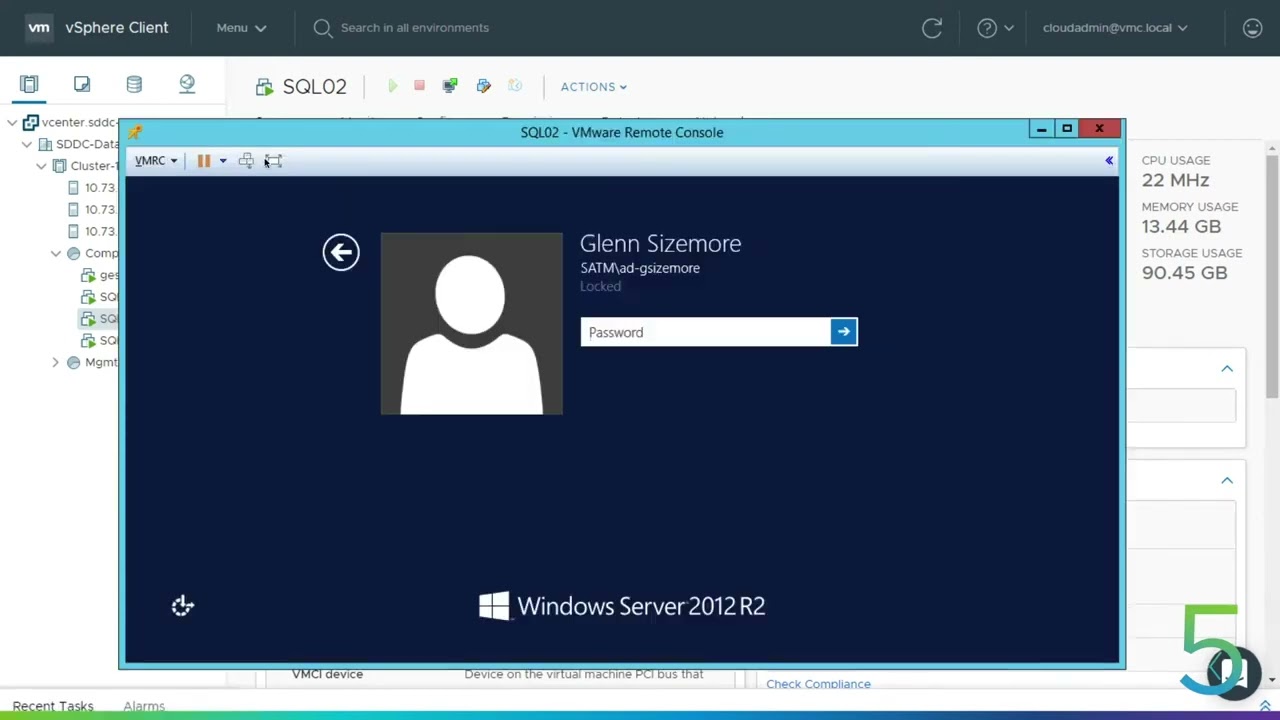This screenshot has width=1280, height=720.
Task: Open the VMRC dropdown menu
Action: click(156, 161)
